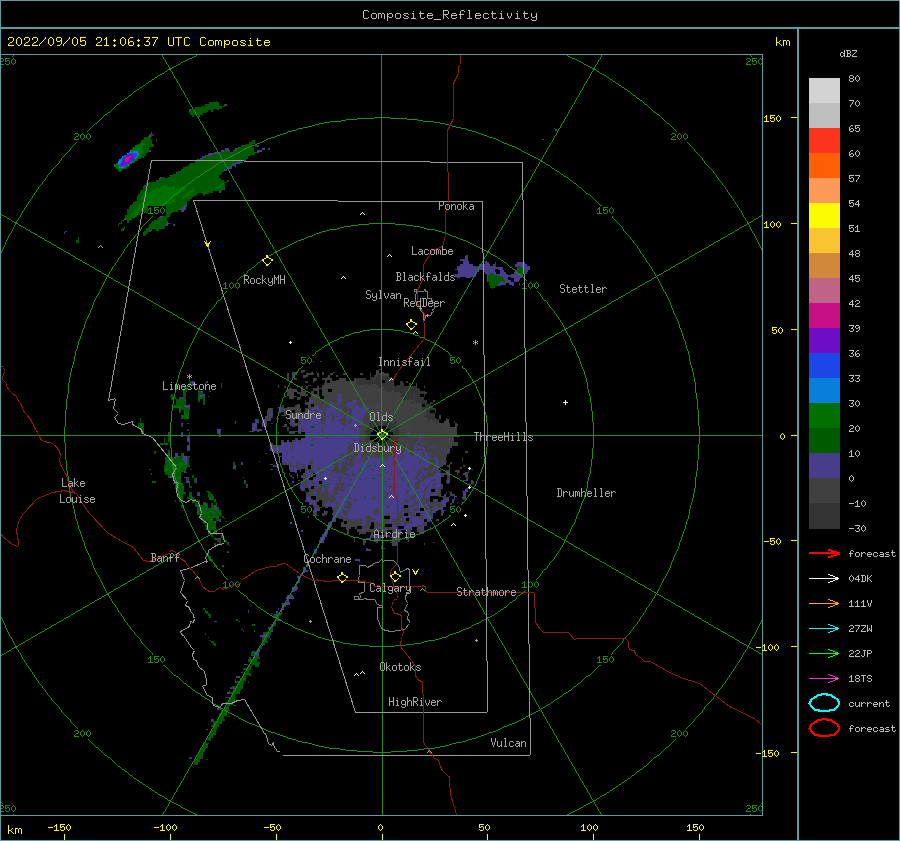Click the radar-center diamond marker below Olds
Image resolution: width=900 pixels, height=841 pixels.
point(382,435)
